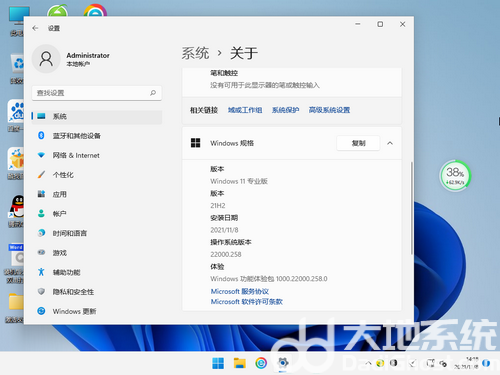Open File Explorer from the taskbar
Image resolution: width=500 pixels, height=375 pixels.
click(x=239, y=363)
